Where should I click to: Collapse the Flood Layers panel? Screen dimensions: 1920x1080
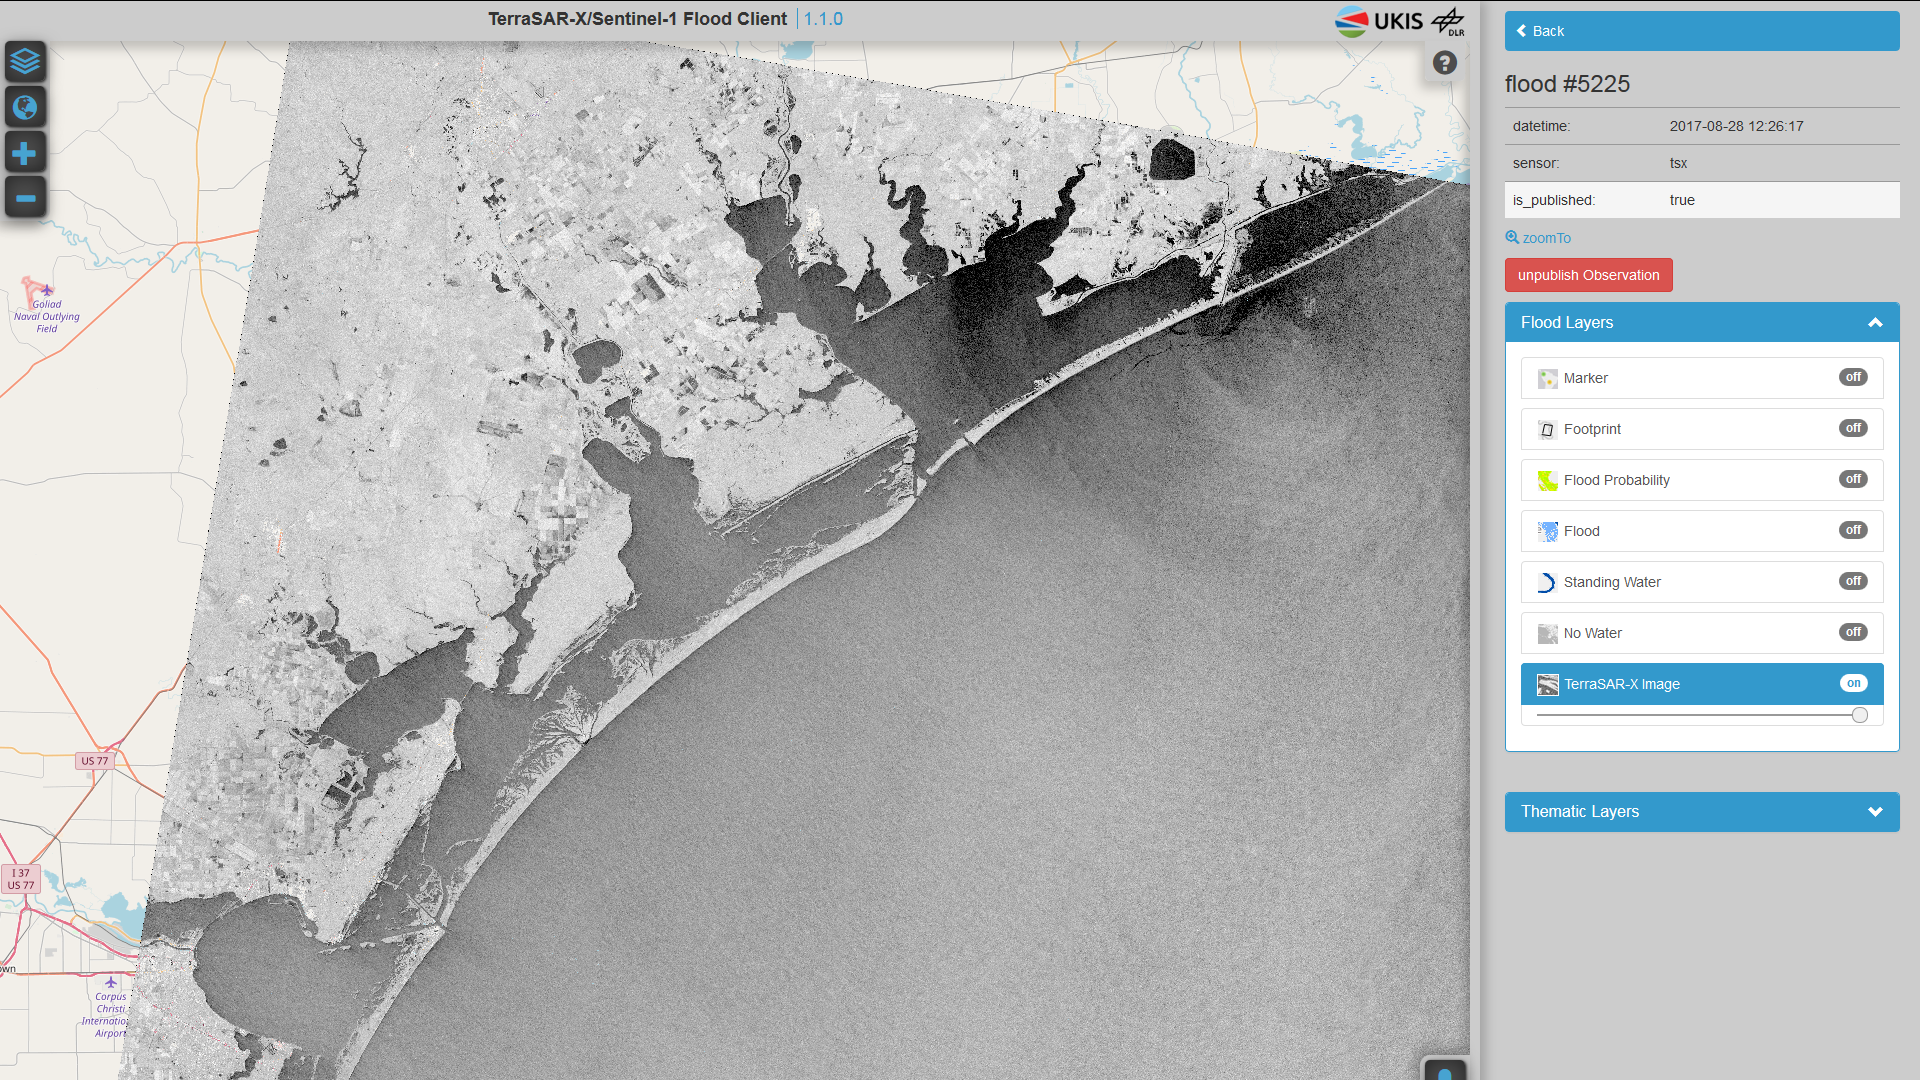point(1875,323)
